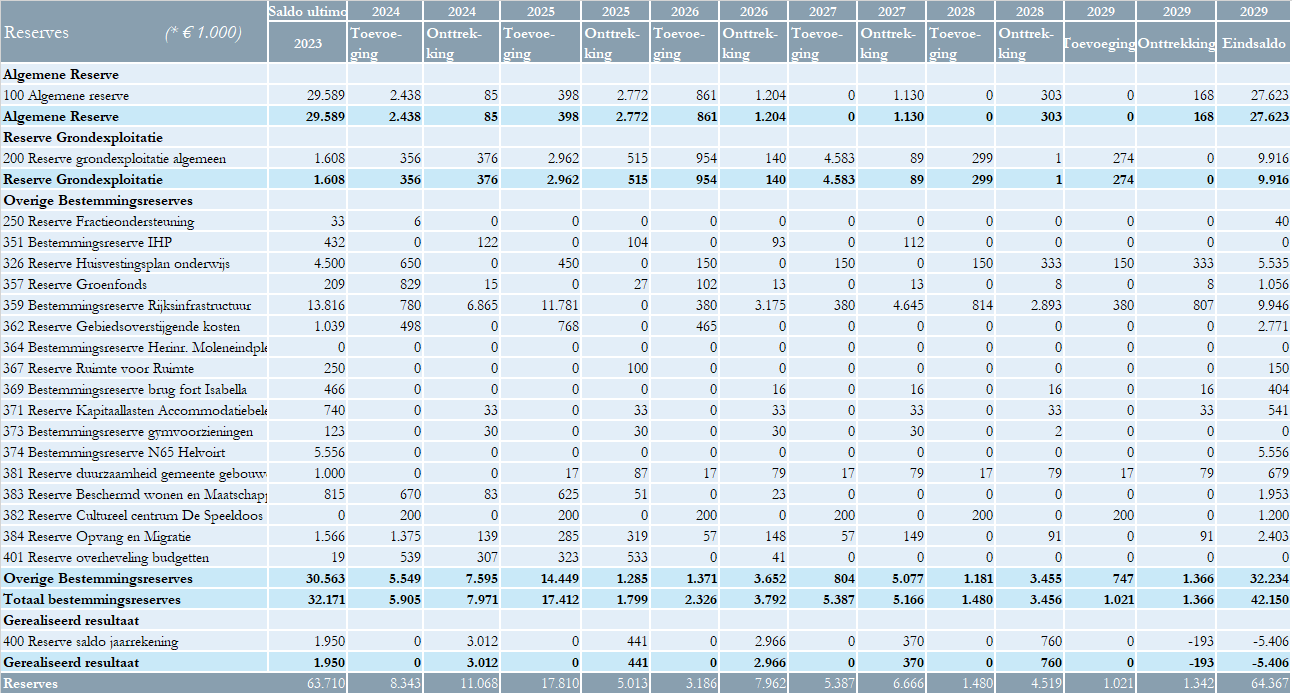Image resolution: width=1292 pixels, height=693 pixels.
Task: Click the '359 Bestemmingsreserve Rijksinfrastructuur' row label
Action: tap(127, 306)
